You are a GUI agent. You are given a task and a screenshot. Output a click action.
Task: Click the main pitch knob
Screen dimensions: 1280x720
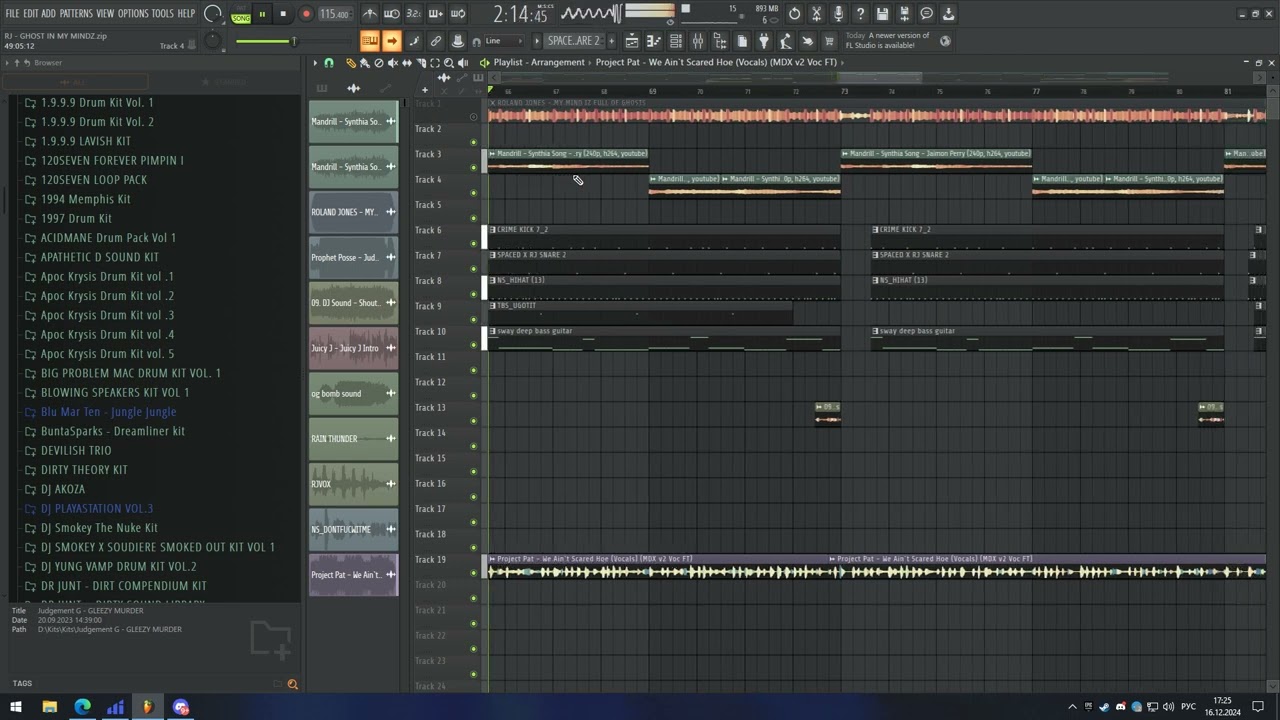[212, 41]
